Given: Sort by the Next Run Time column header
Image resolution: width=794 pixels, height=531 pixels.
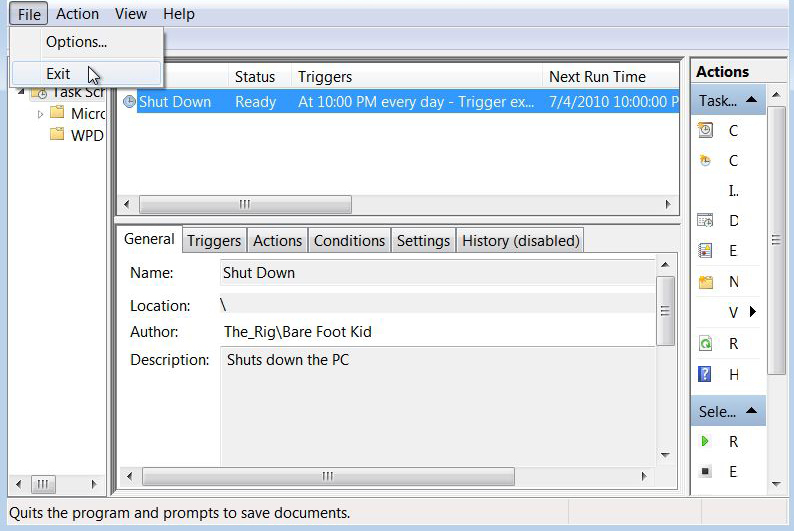Looking at the screenshot, I should click(x=610, y=76).
